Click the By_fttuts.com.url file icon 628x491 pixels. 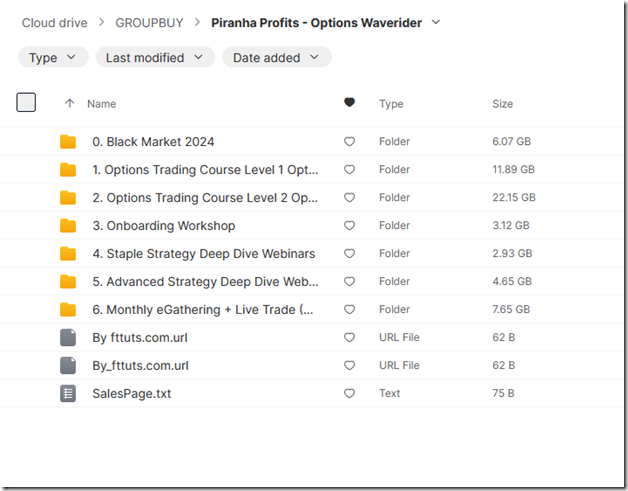point(67,366)
